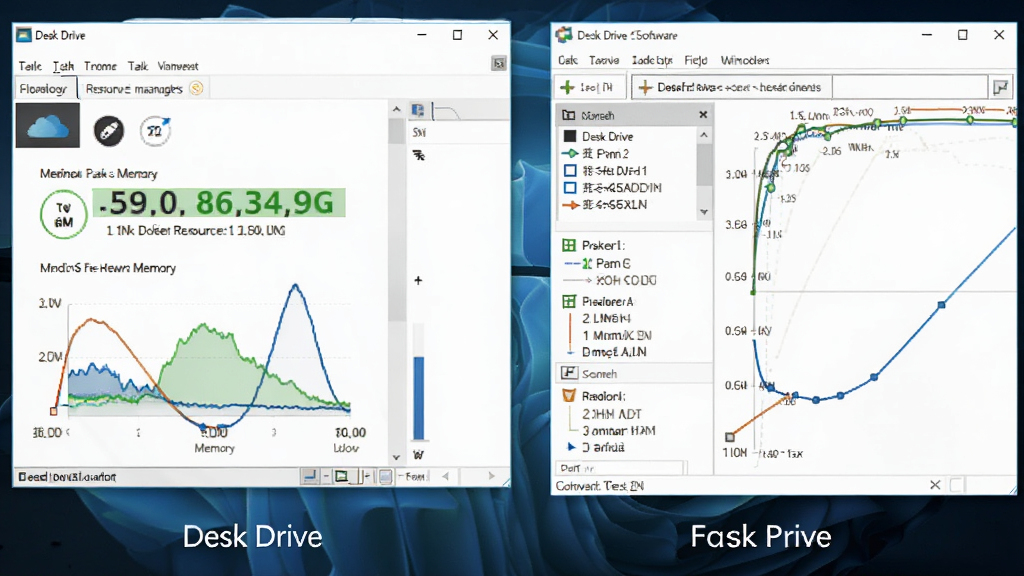
Task: Click the empty toolbar input field
Action: pyautogui.click(x=910, y=87)
